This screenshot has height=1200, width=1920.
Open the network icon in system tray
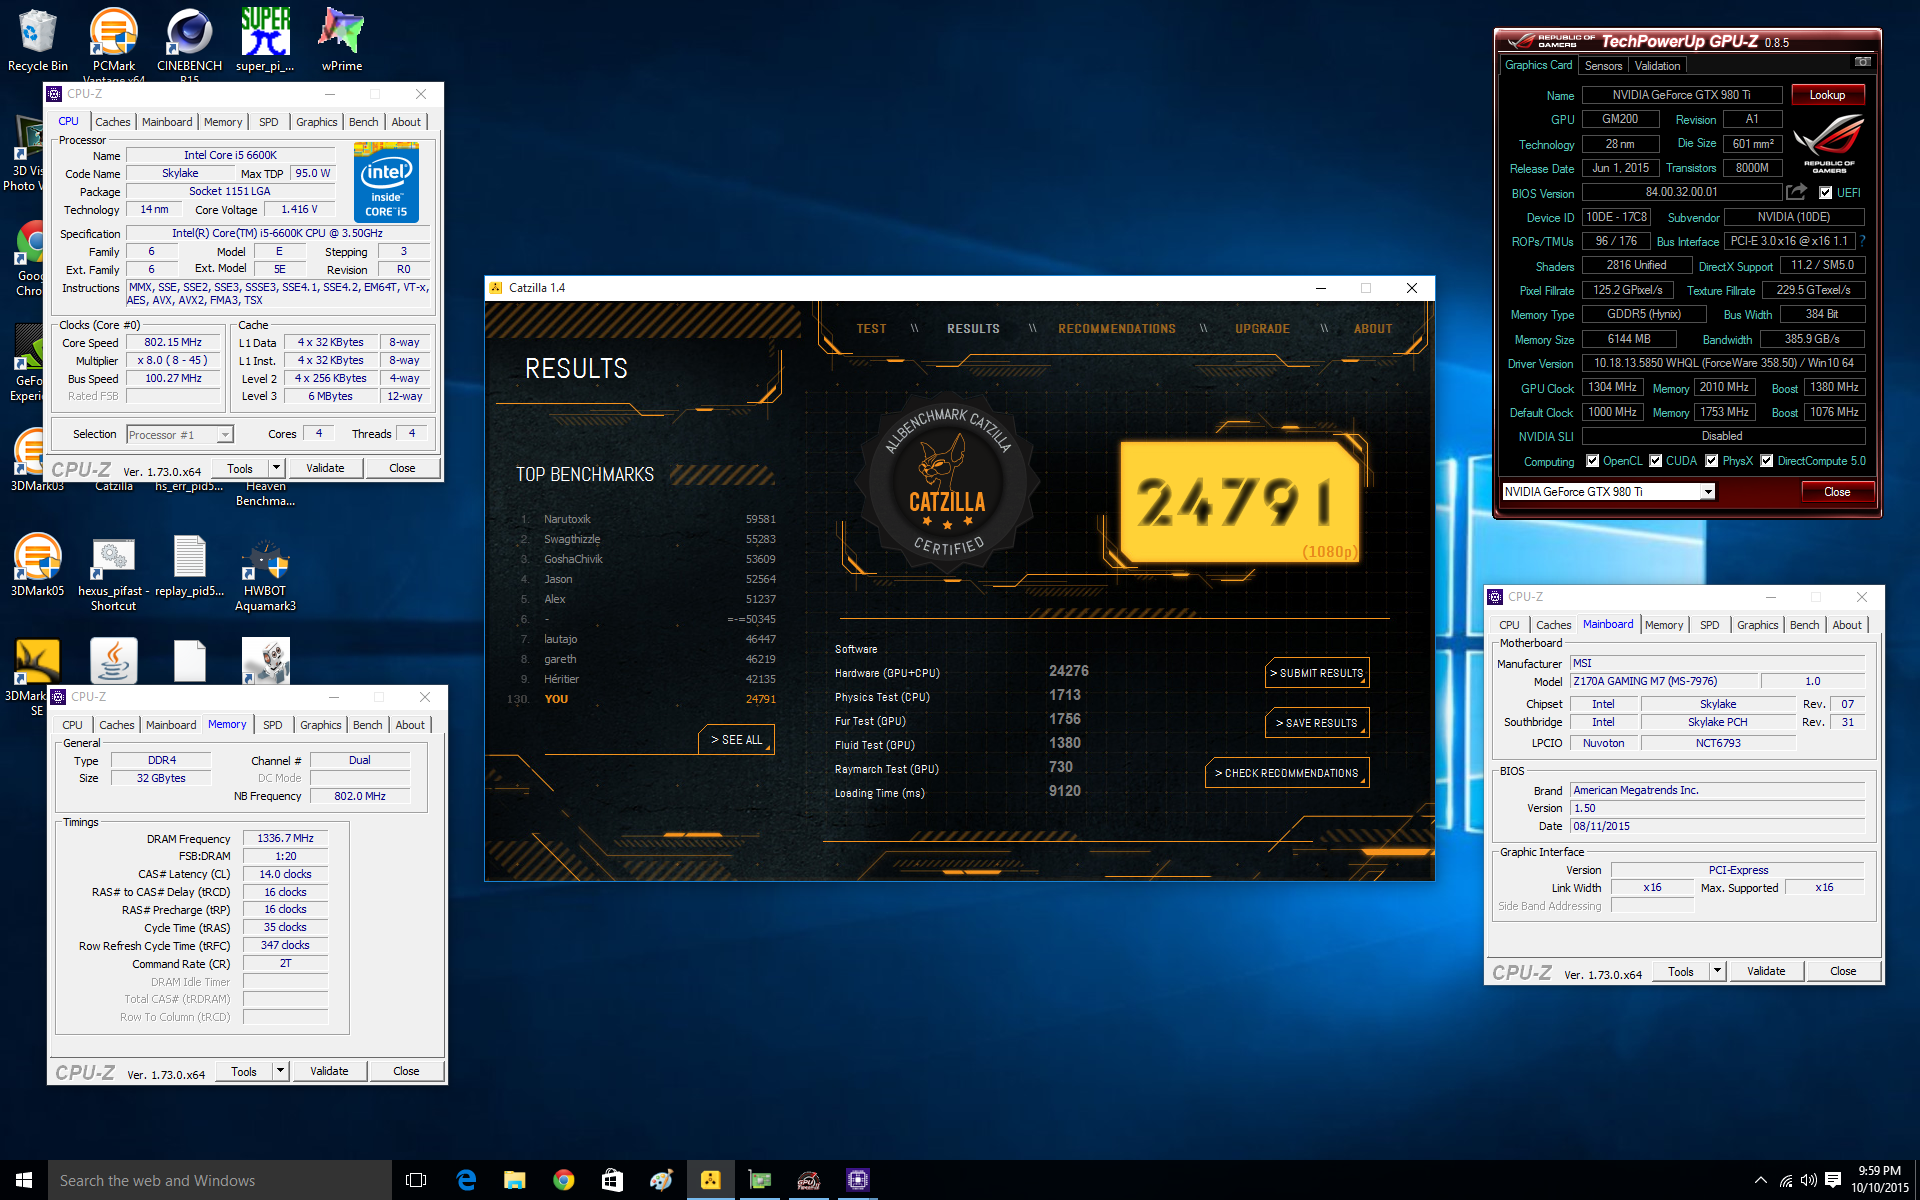1786,1180
